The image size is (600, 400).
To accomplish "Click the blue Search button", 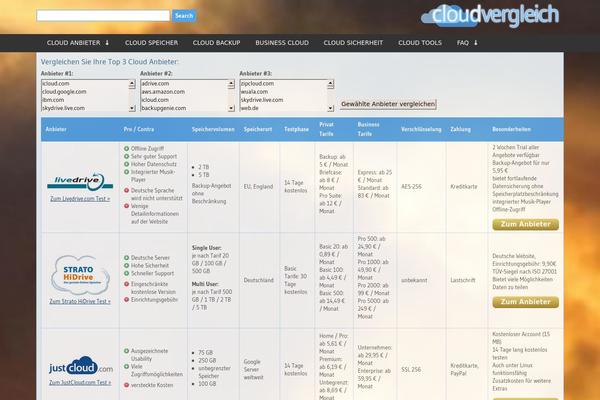I will tap(184, 16).
